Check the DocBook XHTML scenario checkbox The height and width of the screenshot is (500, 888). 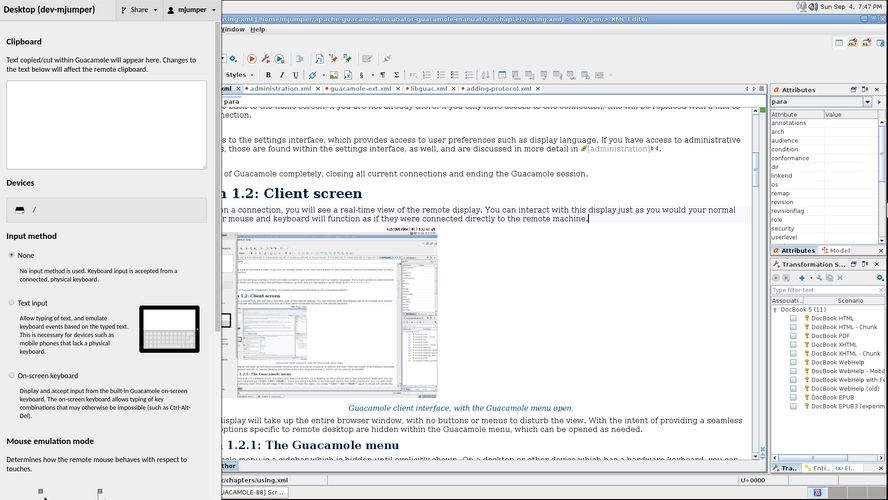coord(793,344)
